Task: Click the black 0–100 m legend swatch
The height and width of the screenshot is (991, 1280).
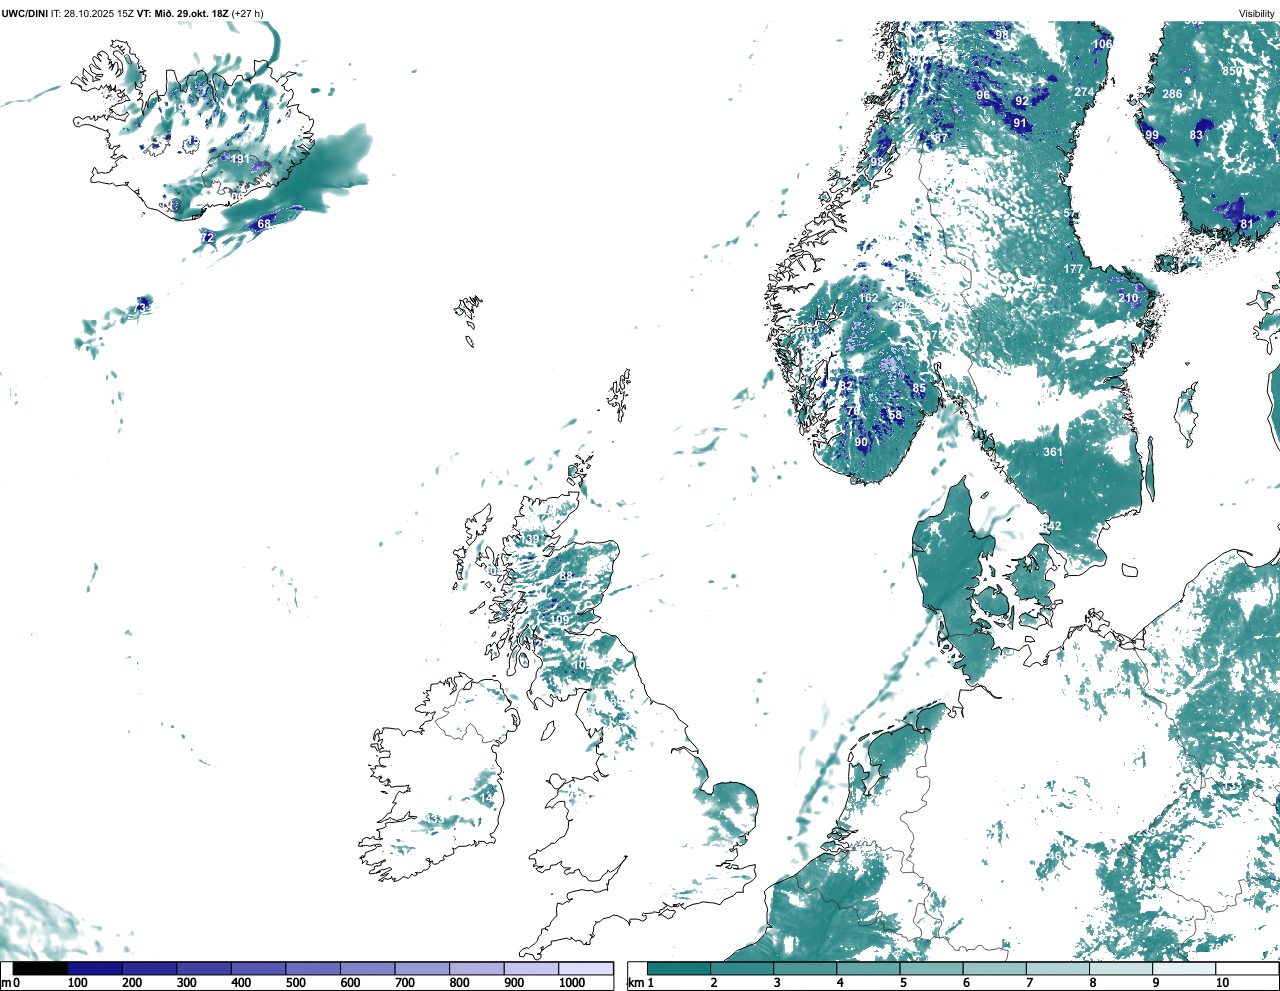Action: click(x=40, y=968)
